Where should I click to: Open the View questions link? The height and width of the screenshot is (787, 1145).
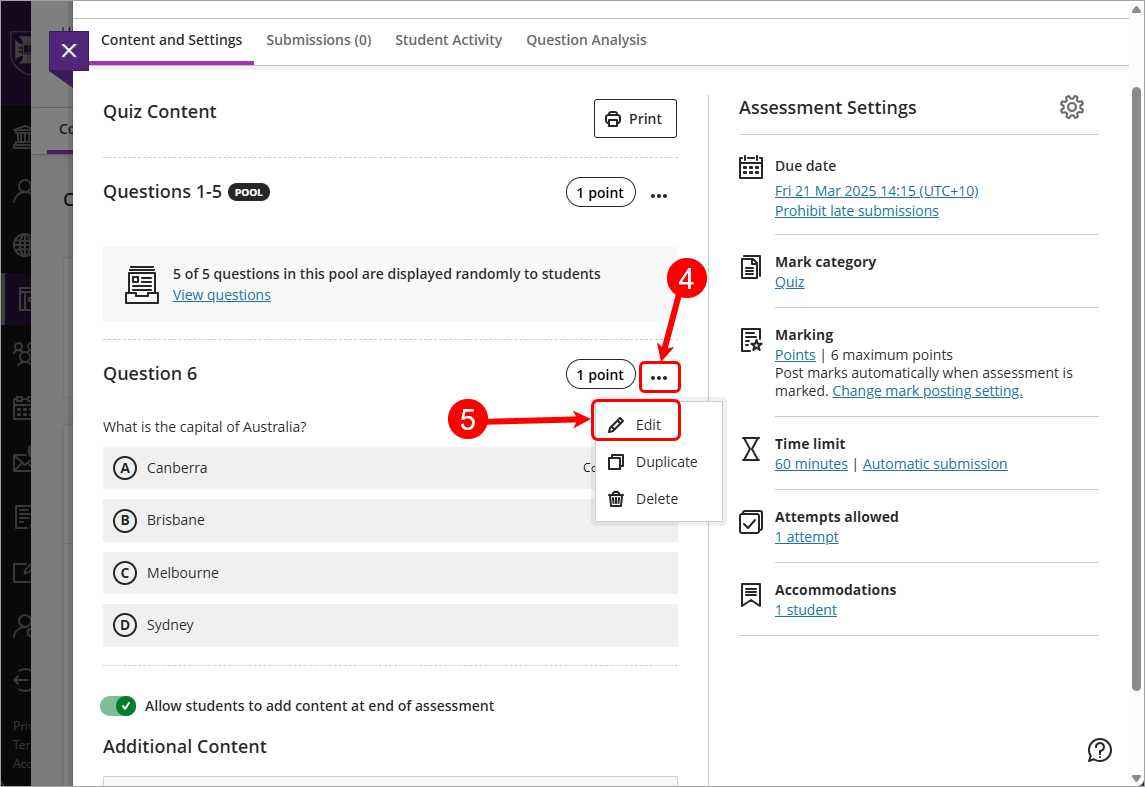click(222, 295)
